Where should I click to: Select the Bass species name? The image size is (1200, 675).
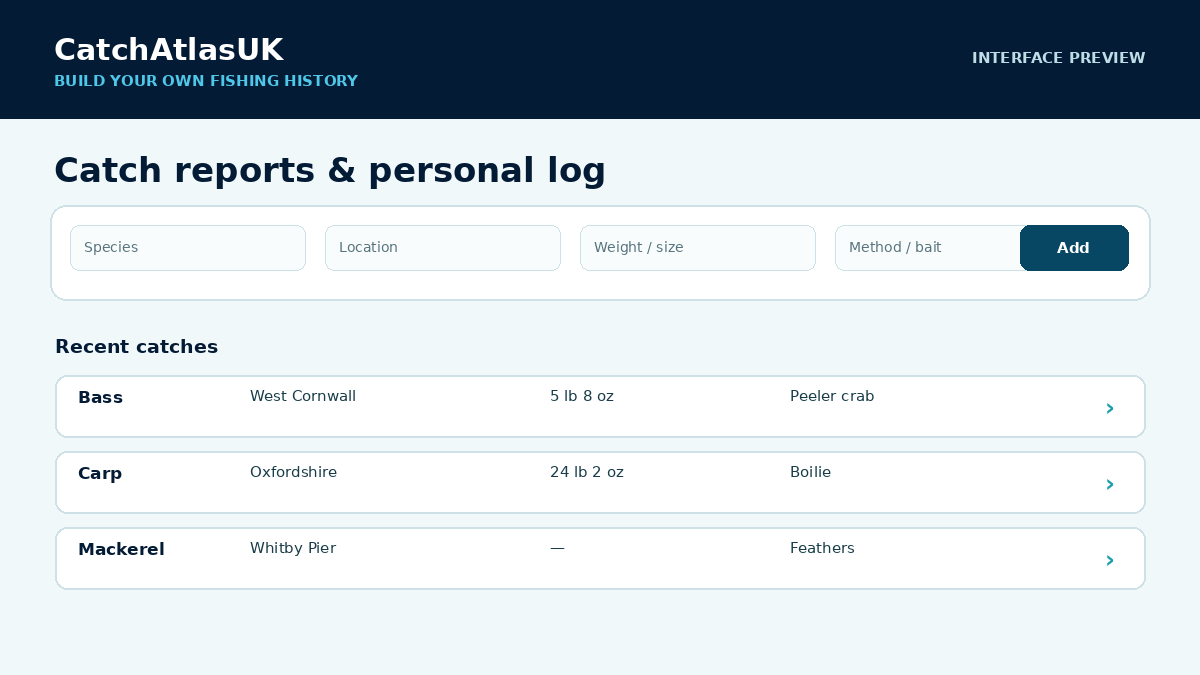tap(100, 397)
